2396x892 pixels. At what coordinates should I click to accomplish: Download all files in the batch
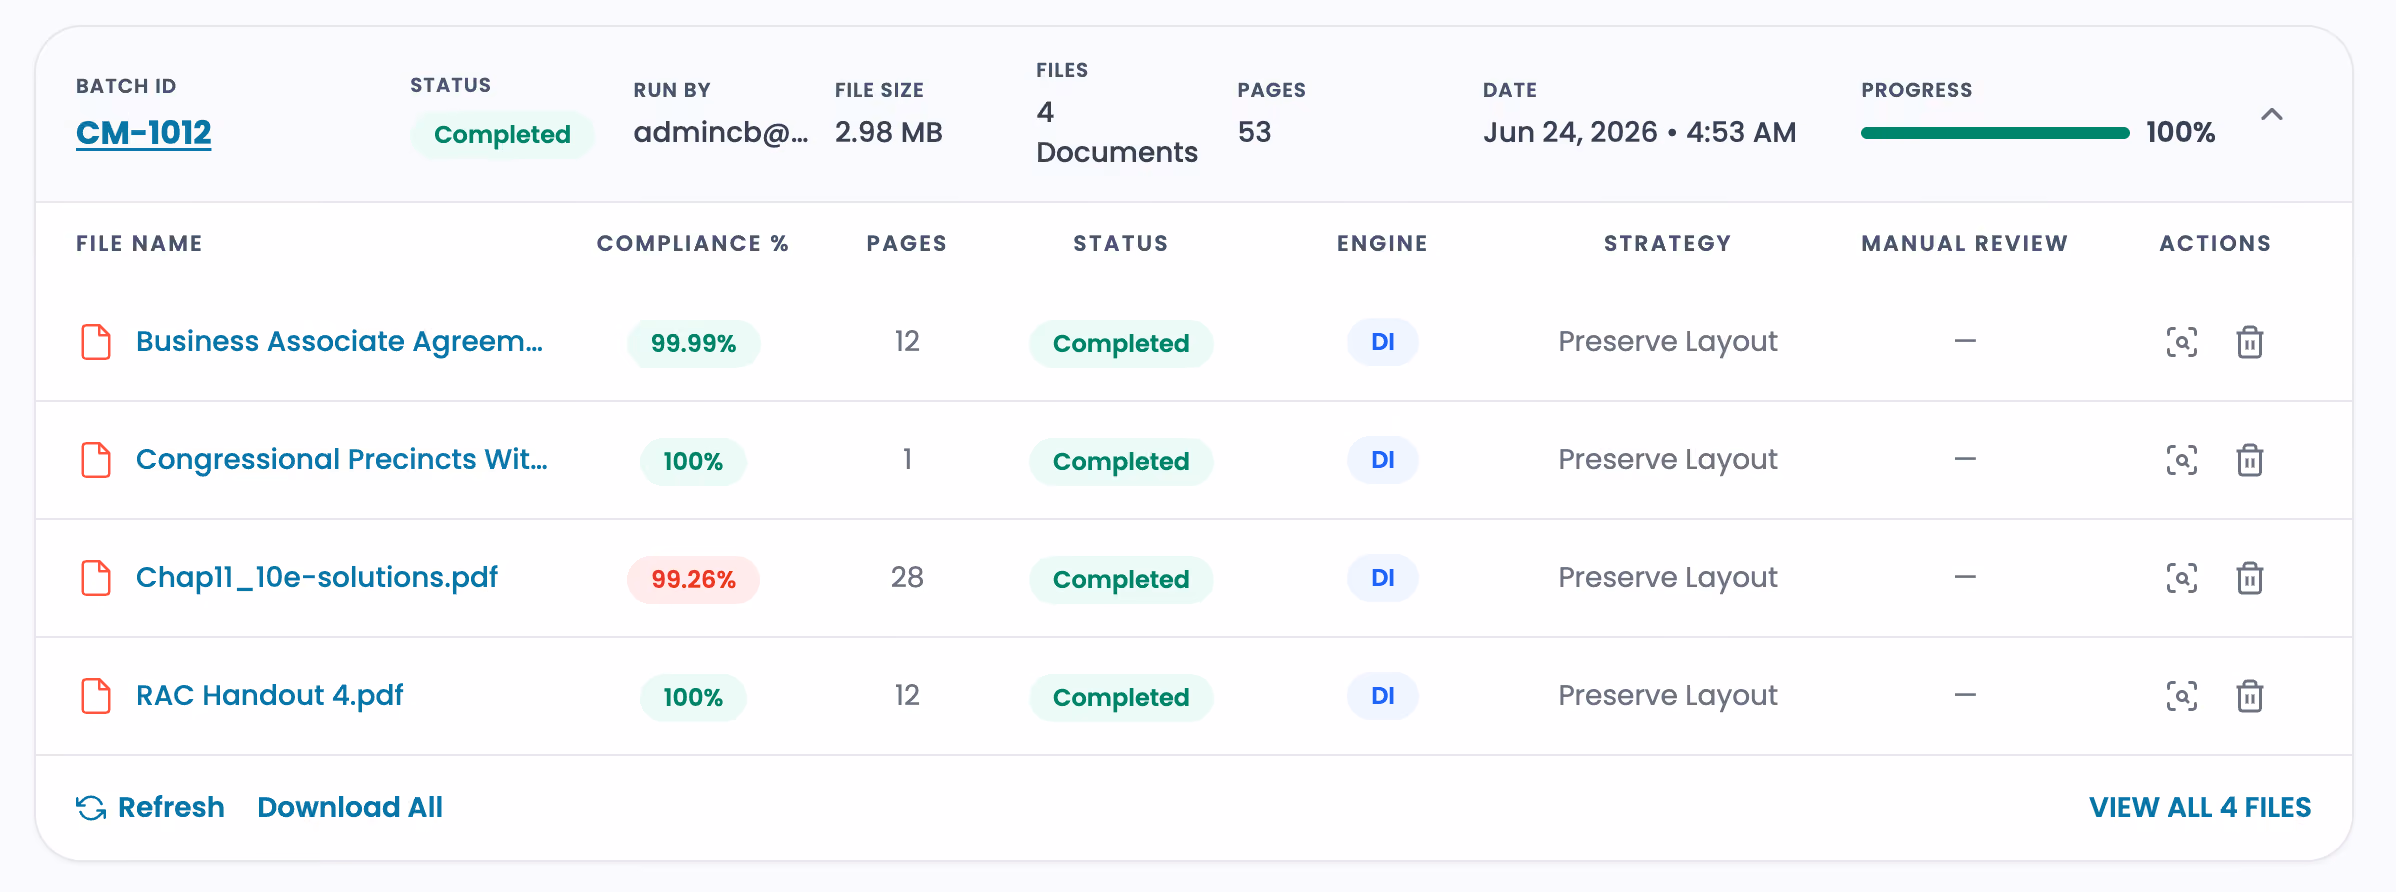click(350, 807)
